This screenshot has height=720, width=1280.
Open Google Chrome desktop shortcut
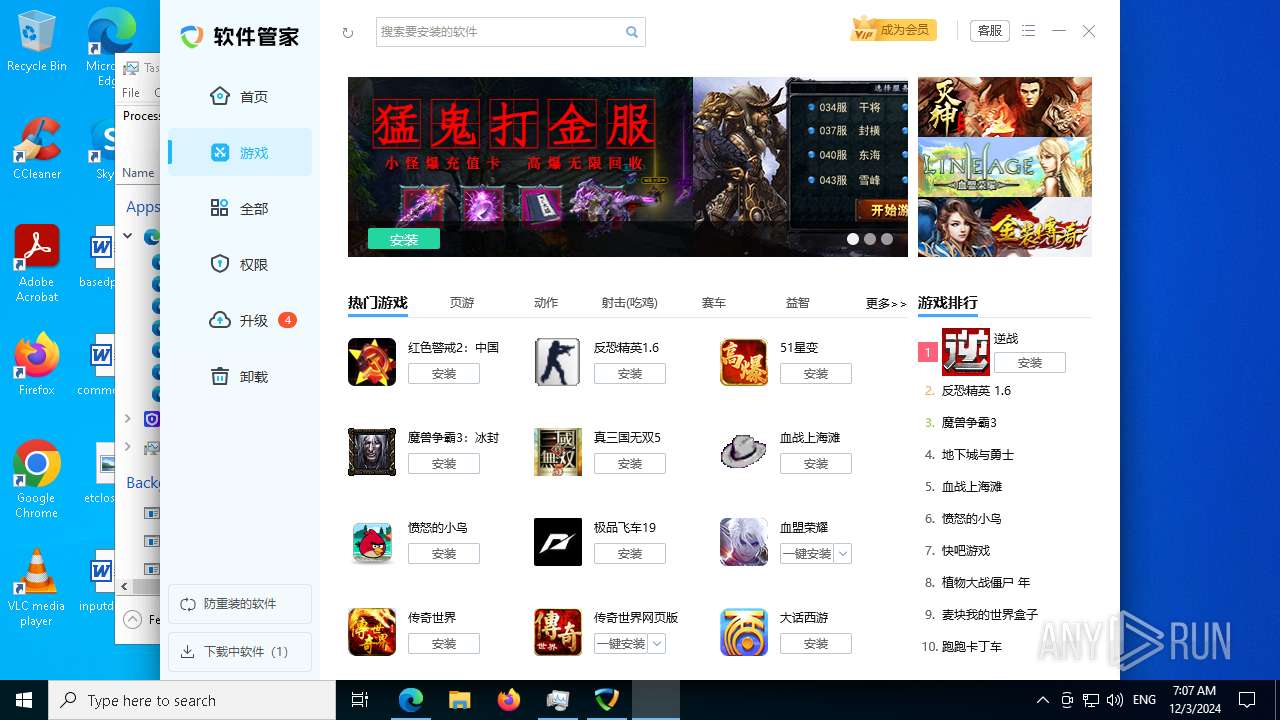click(x=37, y=480)
